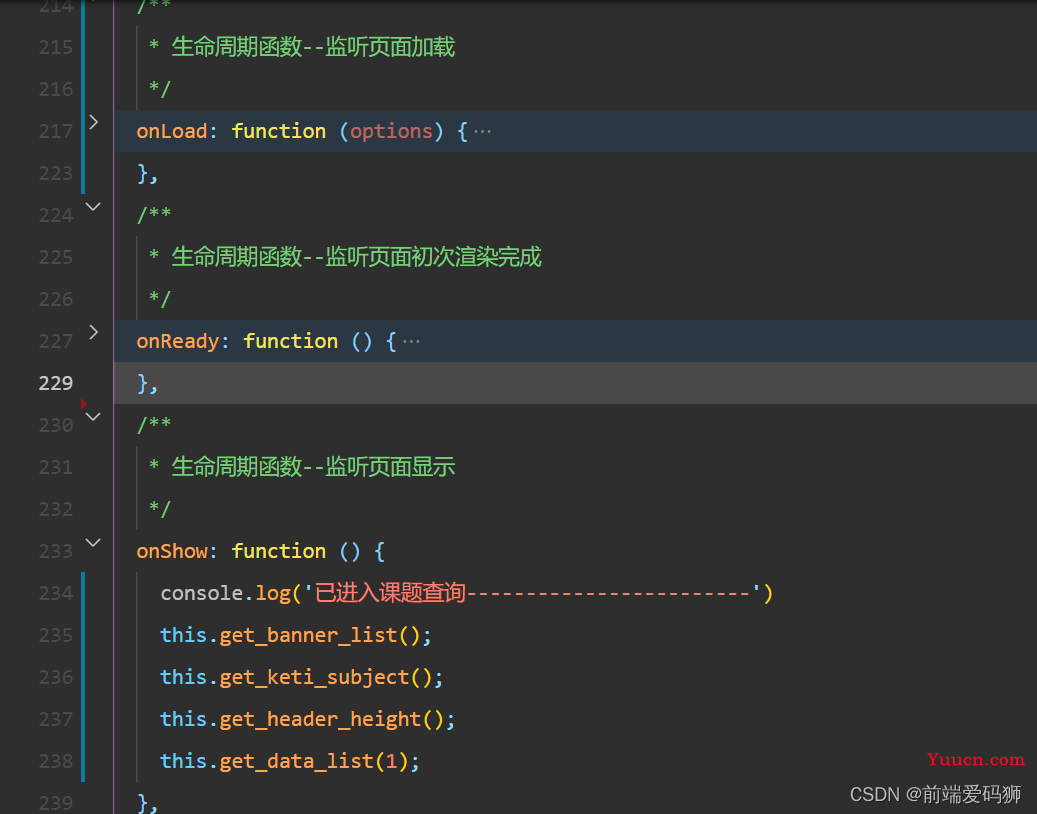Click line number 226 in gutter
The width and height of the screenshot is (1037, 814).
tap(56, 299)
